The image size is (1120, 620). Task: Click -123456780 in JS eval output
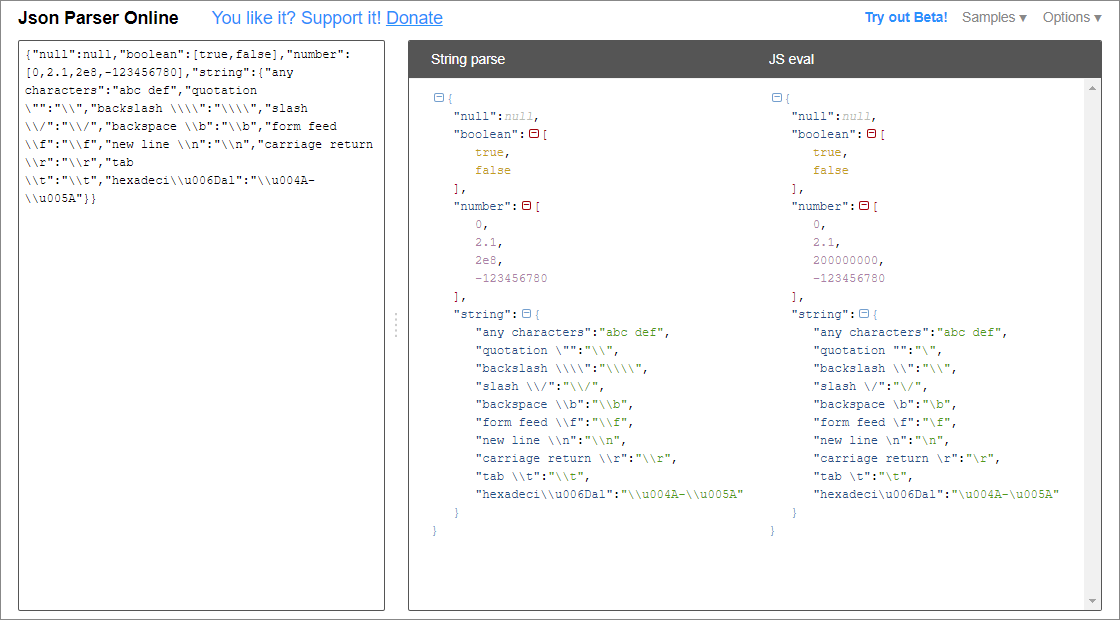[x=849, y=278]
